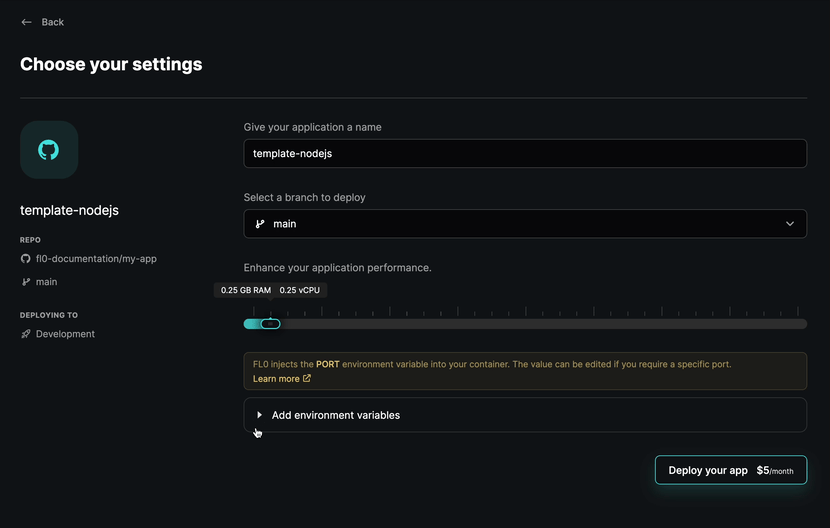Click the Choose your settings heading
The width and height of the screenshot is (830, 528).
[111, 64]
